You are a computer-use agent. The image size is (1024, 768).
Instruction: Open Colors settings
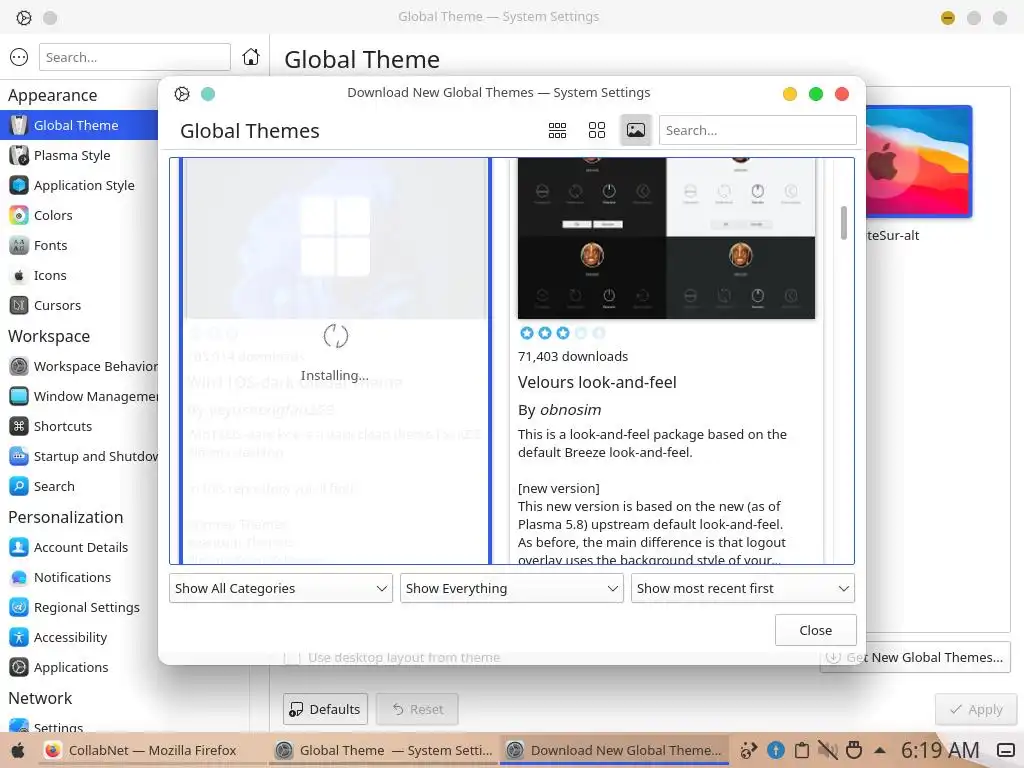point(79,216)
